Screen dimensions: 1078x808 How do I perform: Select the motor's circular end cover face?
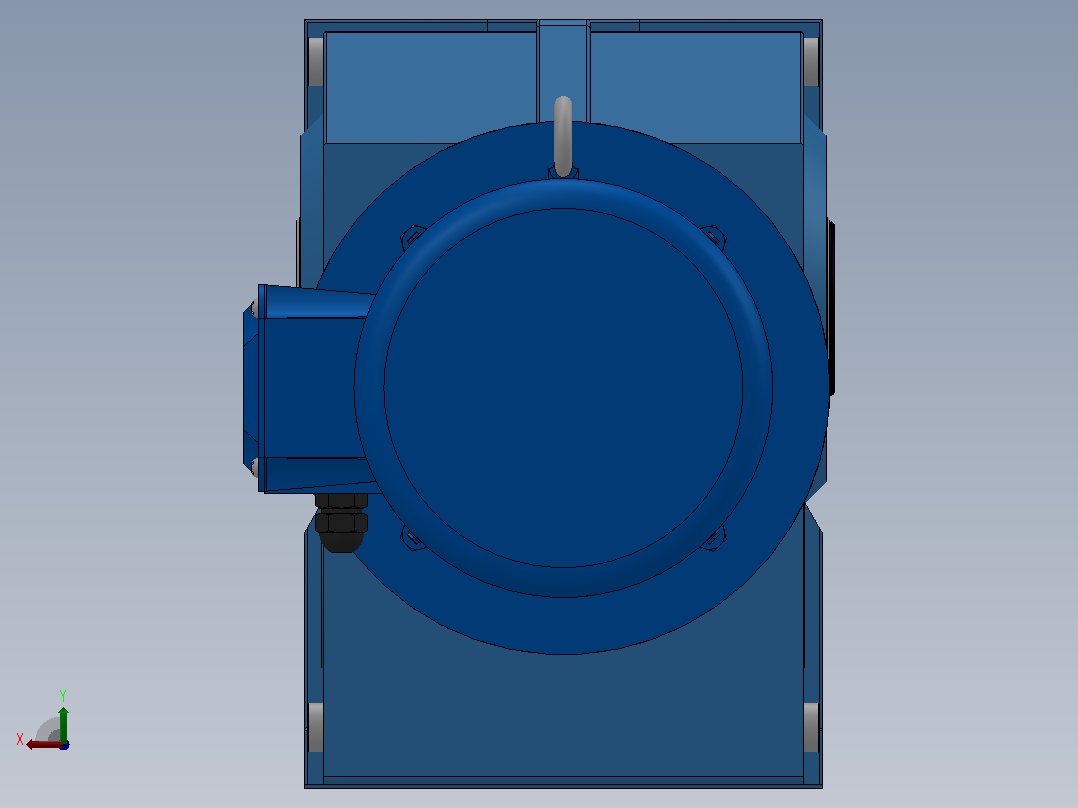coord(563,388)
